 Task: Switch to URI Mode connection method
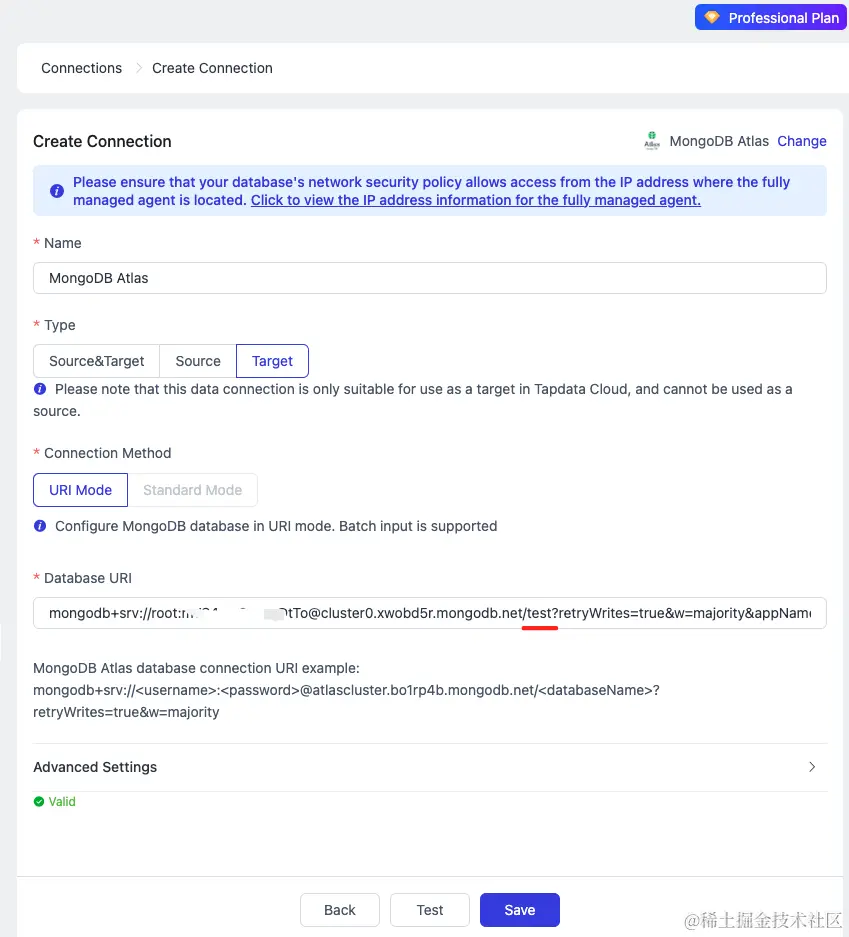click(80, 490)
